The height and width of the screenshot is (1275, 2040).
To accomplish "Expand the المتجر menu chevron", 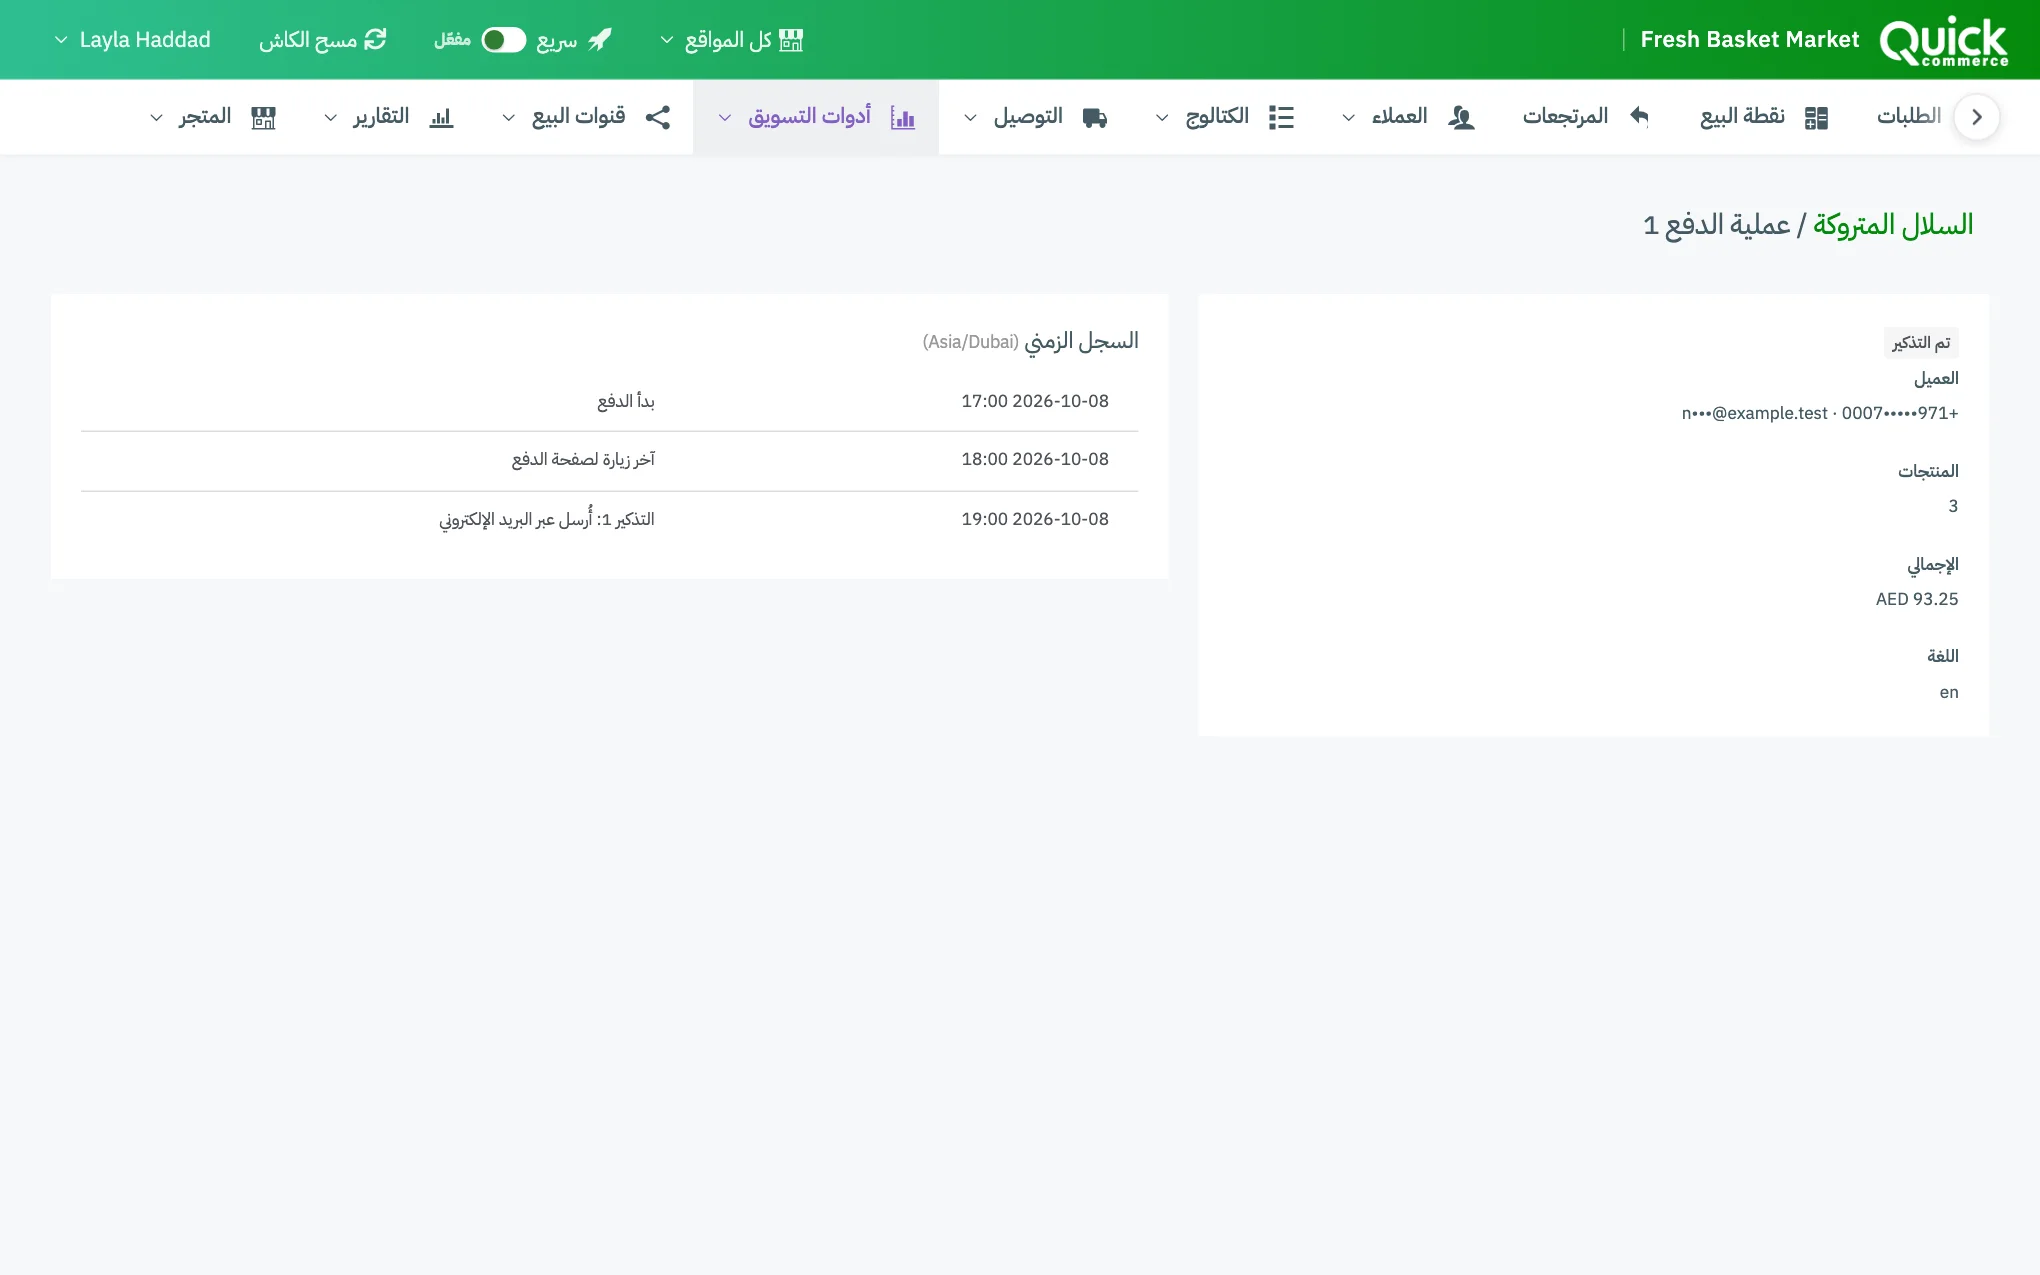I will [x=157, y=118].
